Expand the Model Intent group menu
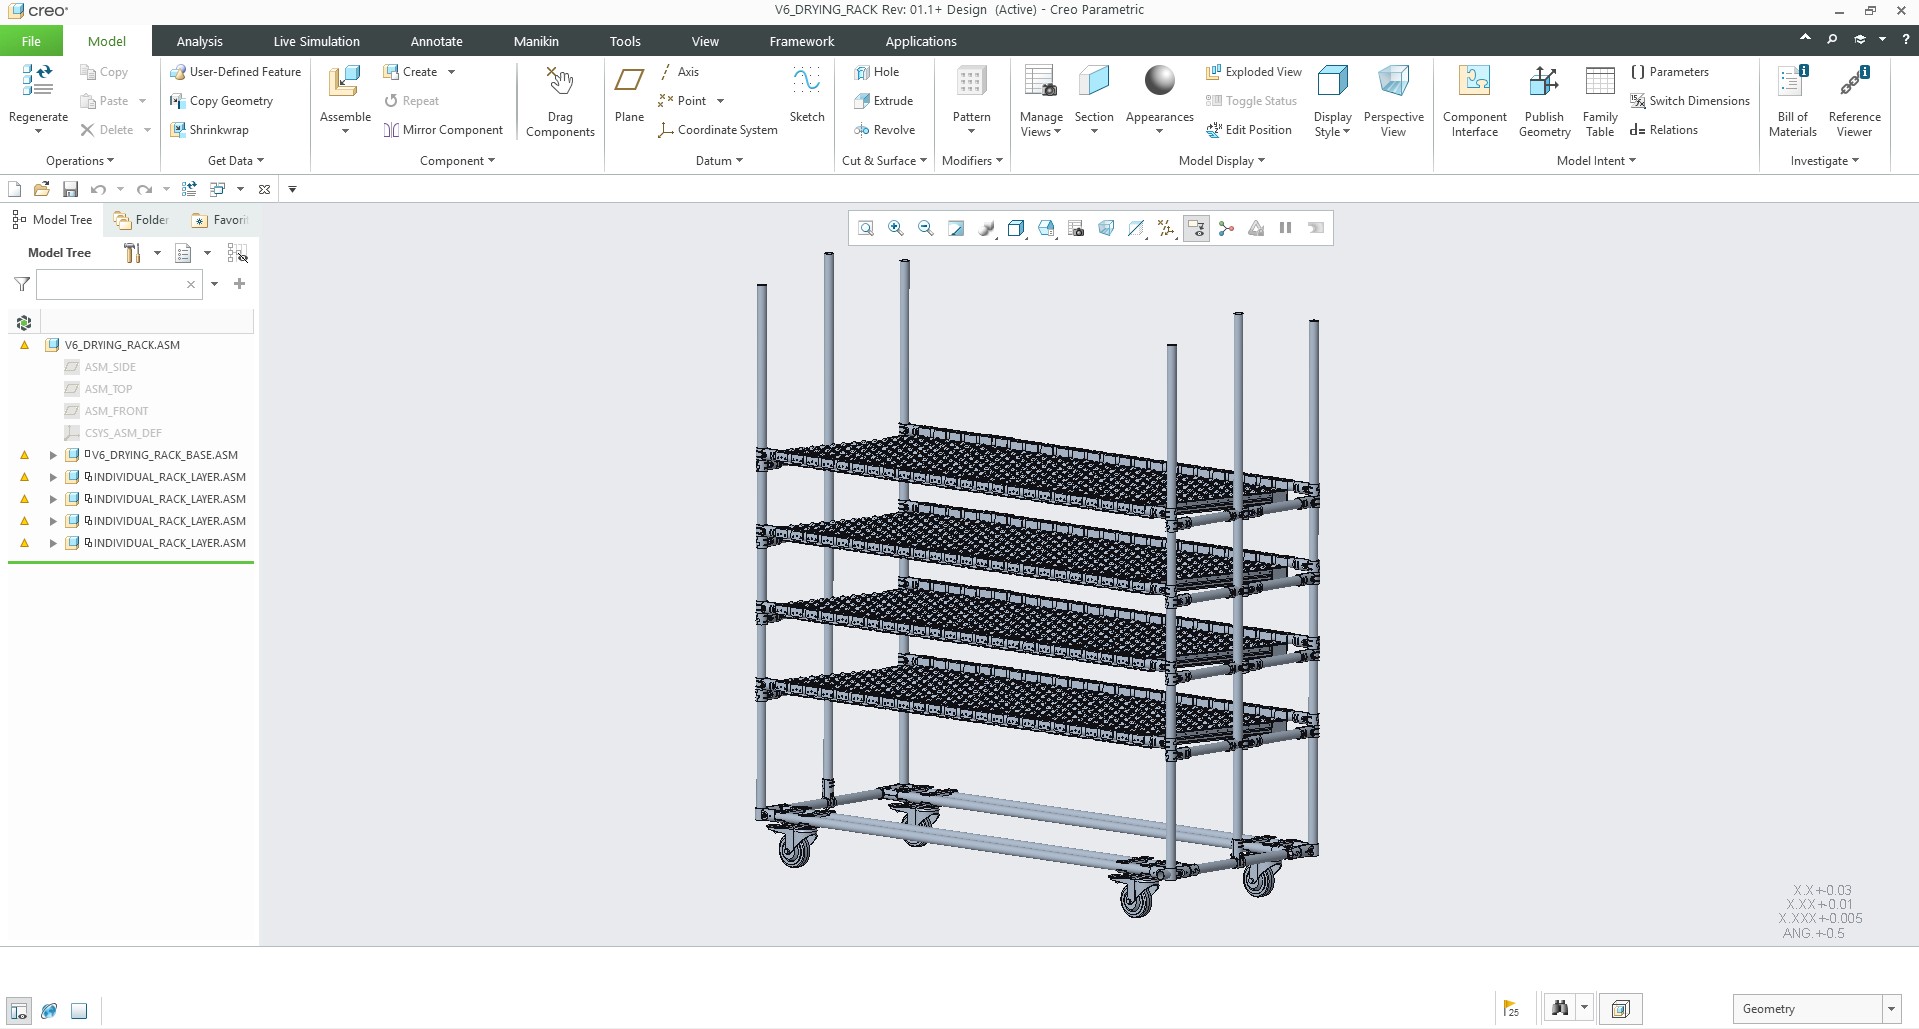The width and height of the screenshot is (1919, 1029). coord(1596,161)
